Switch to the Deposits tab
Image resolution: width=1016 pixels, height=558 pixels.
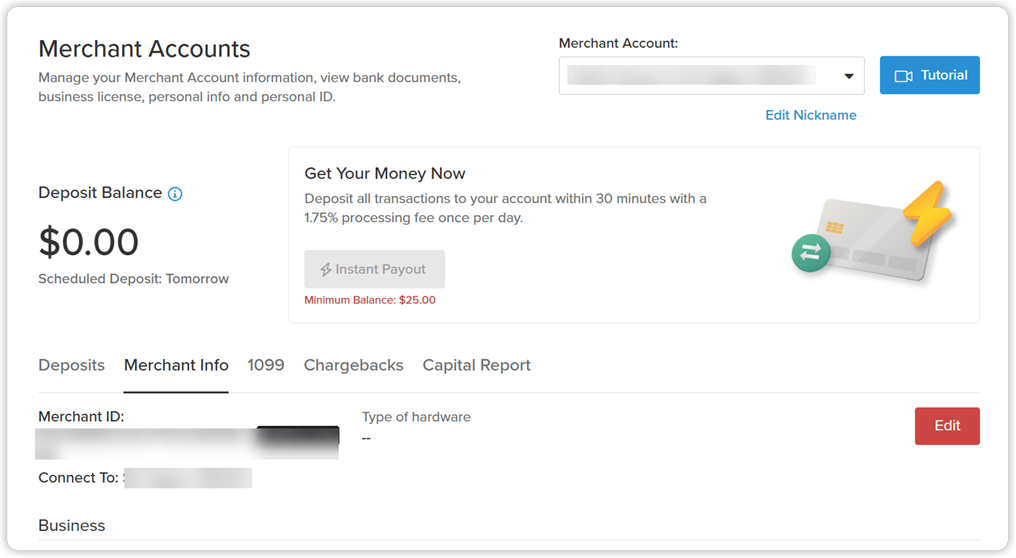[x=71, y=366]
